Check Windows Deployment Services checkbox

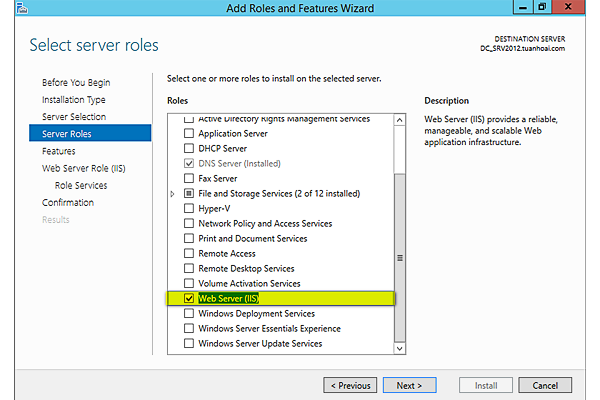point(189,313)
